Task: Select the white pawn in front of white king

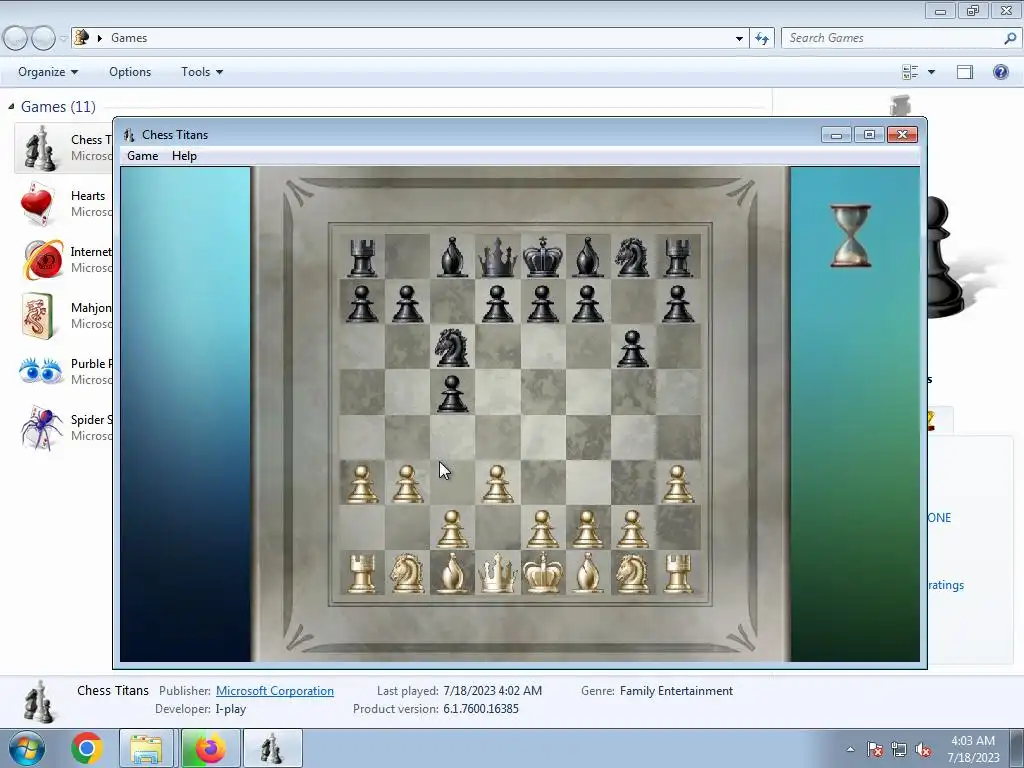Action: coord(543,529)
